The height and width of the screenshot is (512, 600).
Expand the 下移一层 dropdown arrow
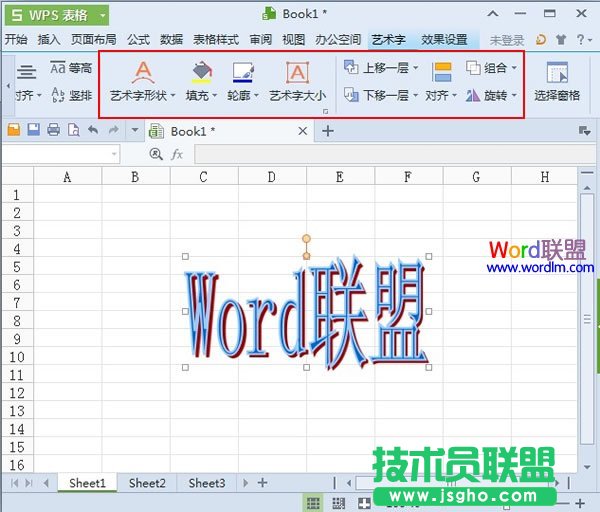tap(416, 95)
